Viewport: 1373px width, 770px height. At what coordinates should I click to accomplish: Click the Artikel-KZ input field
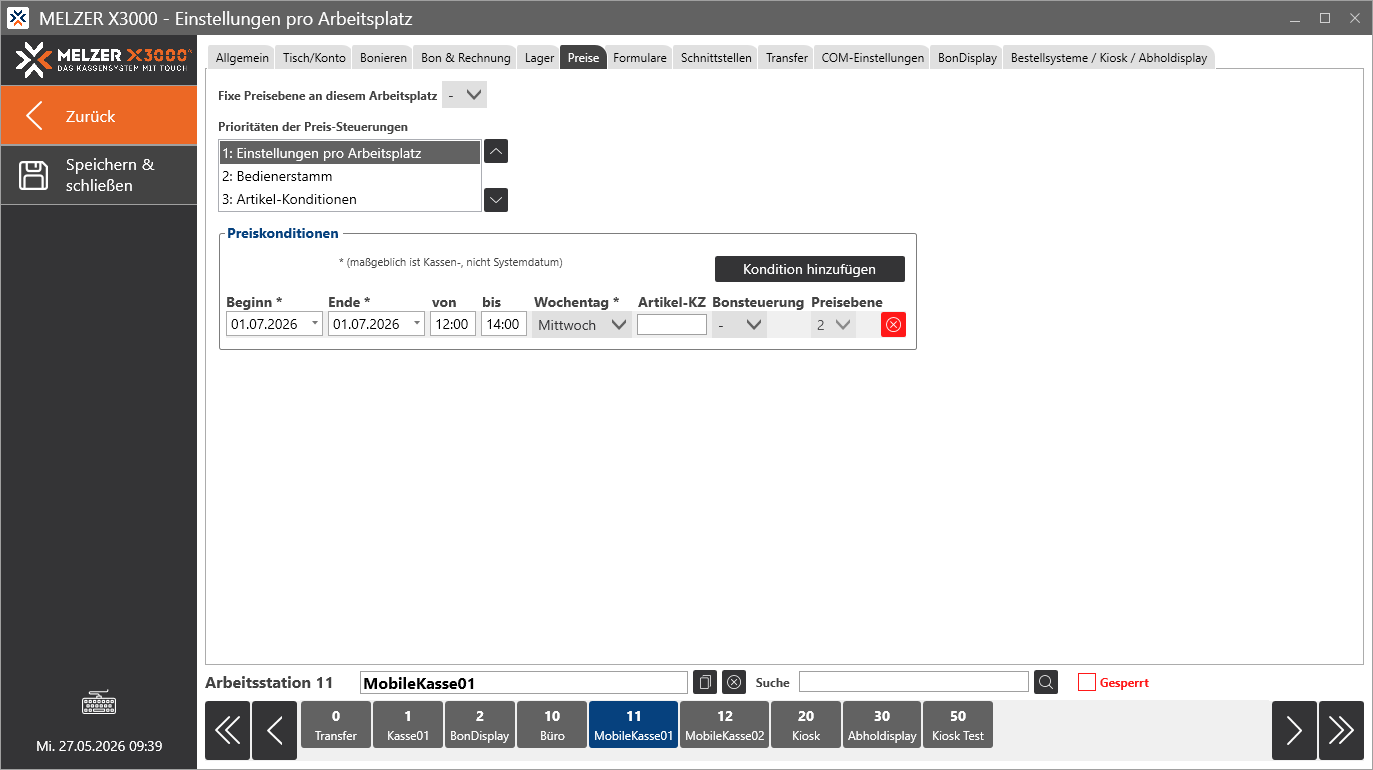[672, 324]
